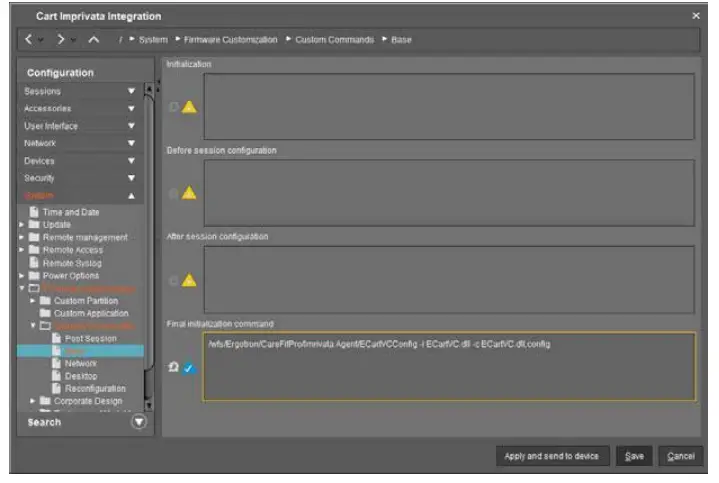Viewport: 719px width, 483px height.
Task: Click the Cancel button
Action: 680,456
